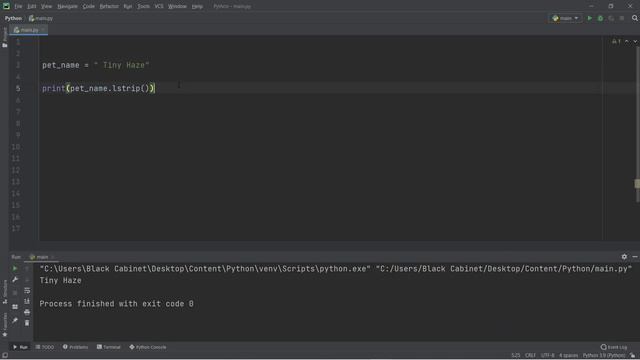The height and width of the screenshot is (360, 640).
Task: Switch to the Python Console tab
Action: coord(148,347)
